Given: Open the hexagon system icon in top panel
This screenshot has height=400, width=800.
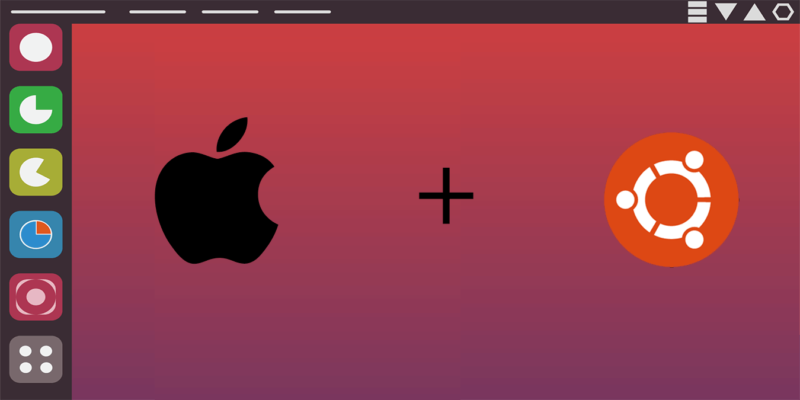Looking at the screenshot, I should pos(783,12).
